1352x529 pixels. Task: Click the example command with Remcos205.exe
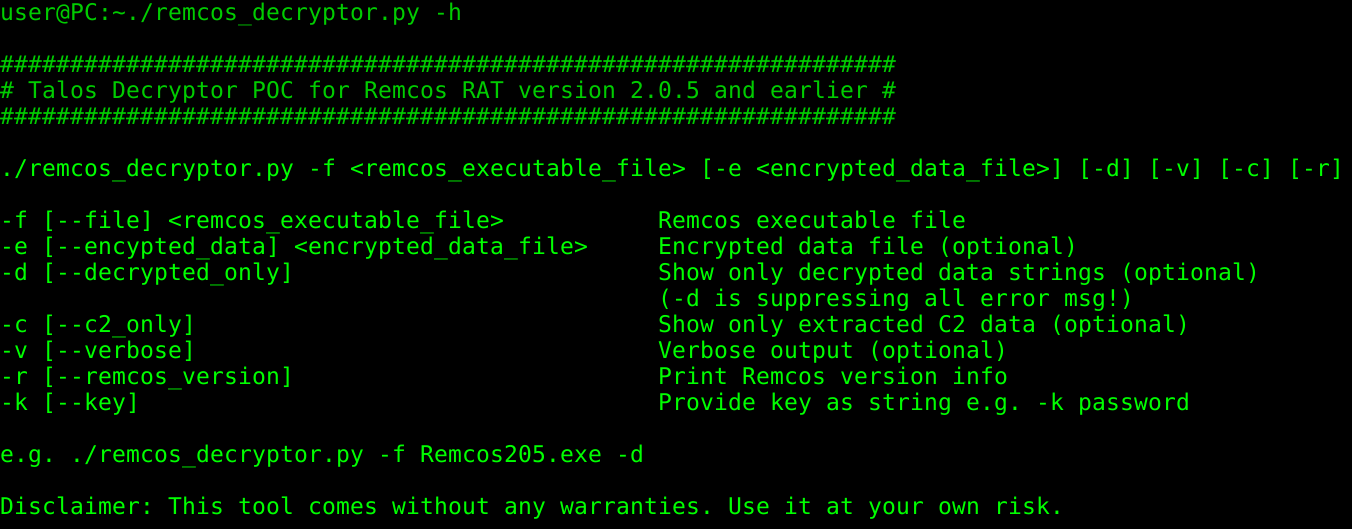pos(322,456)
